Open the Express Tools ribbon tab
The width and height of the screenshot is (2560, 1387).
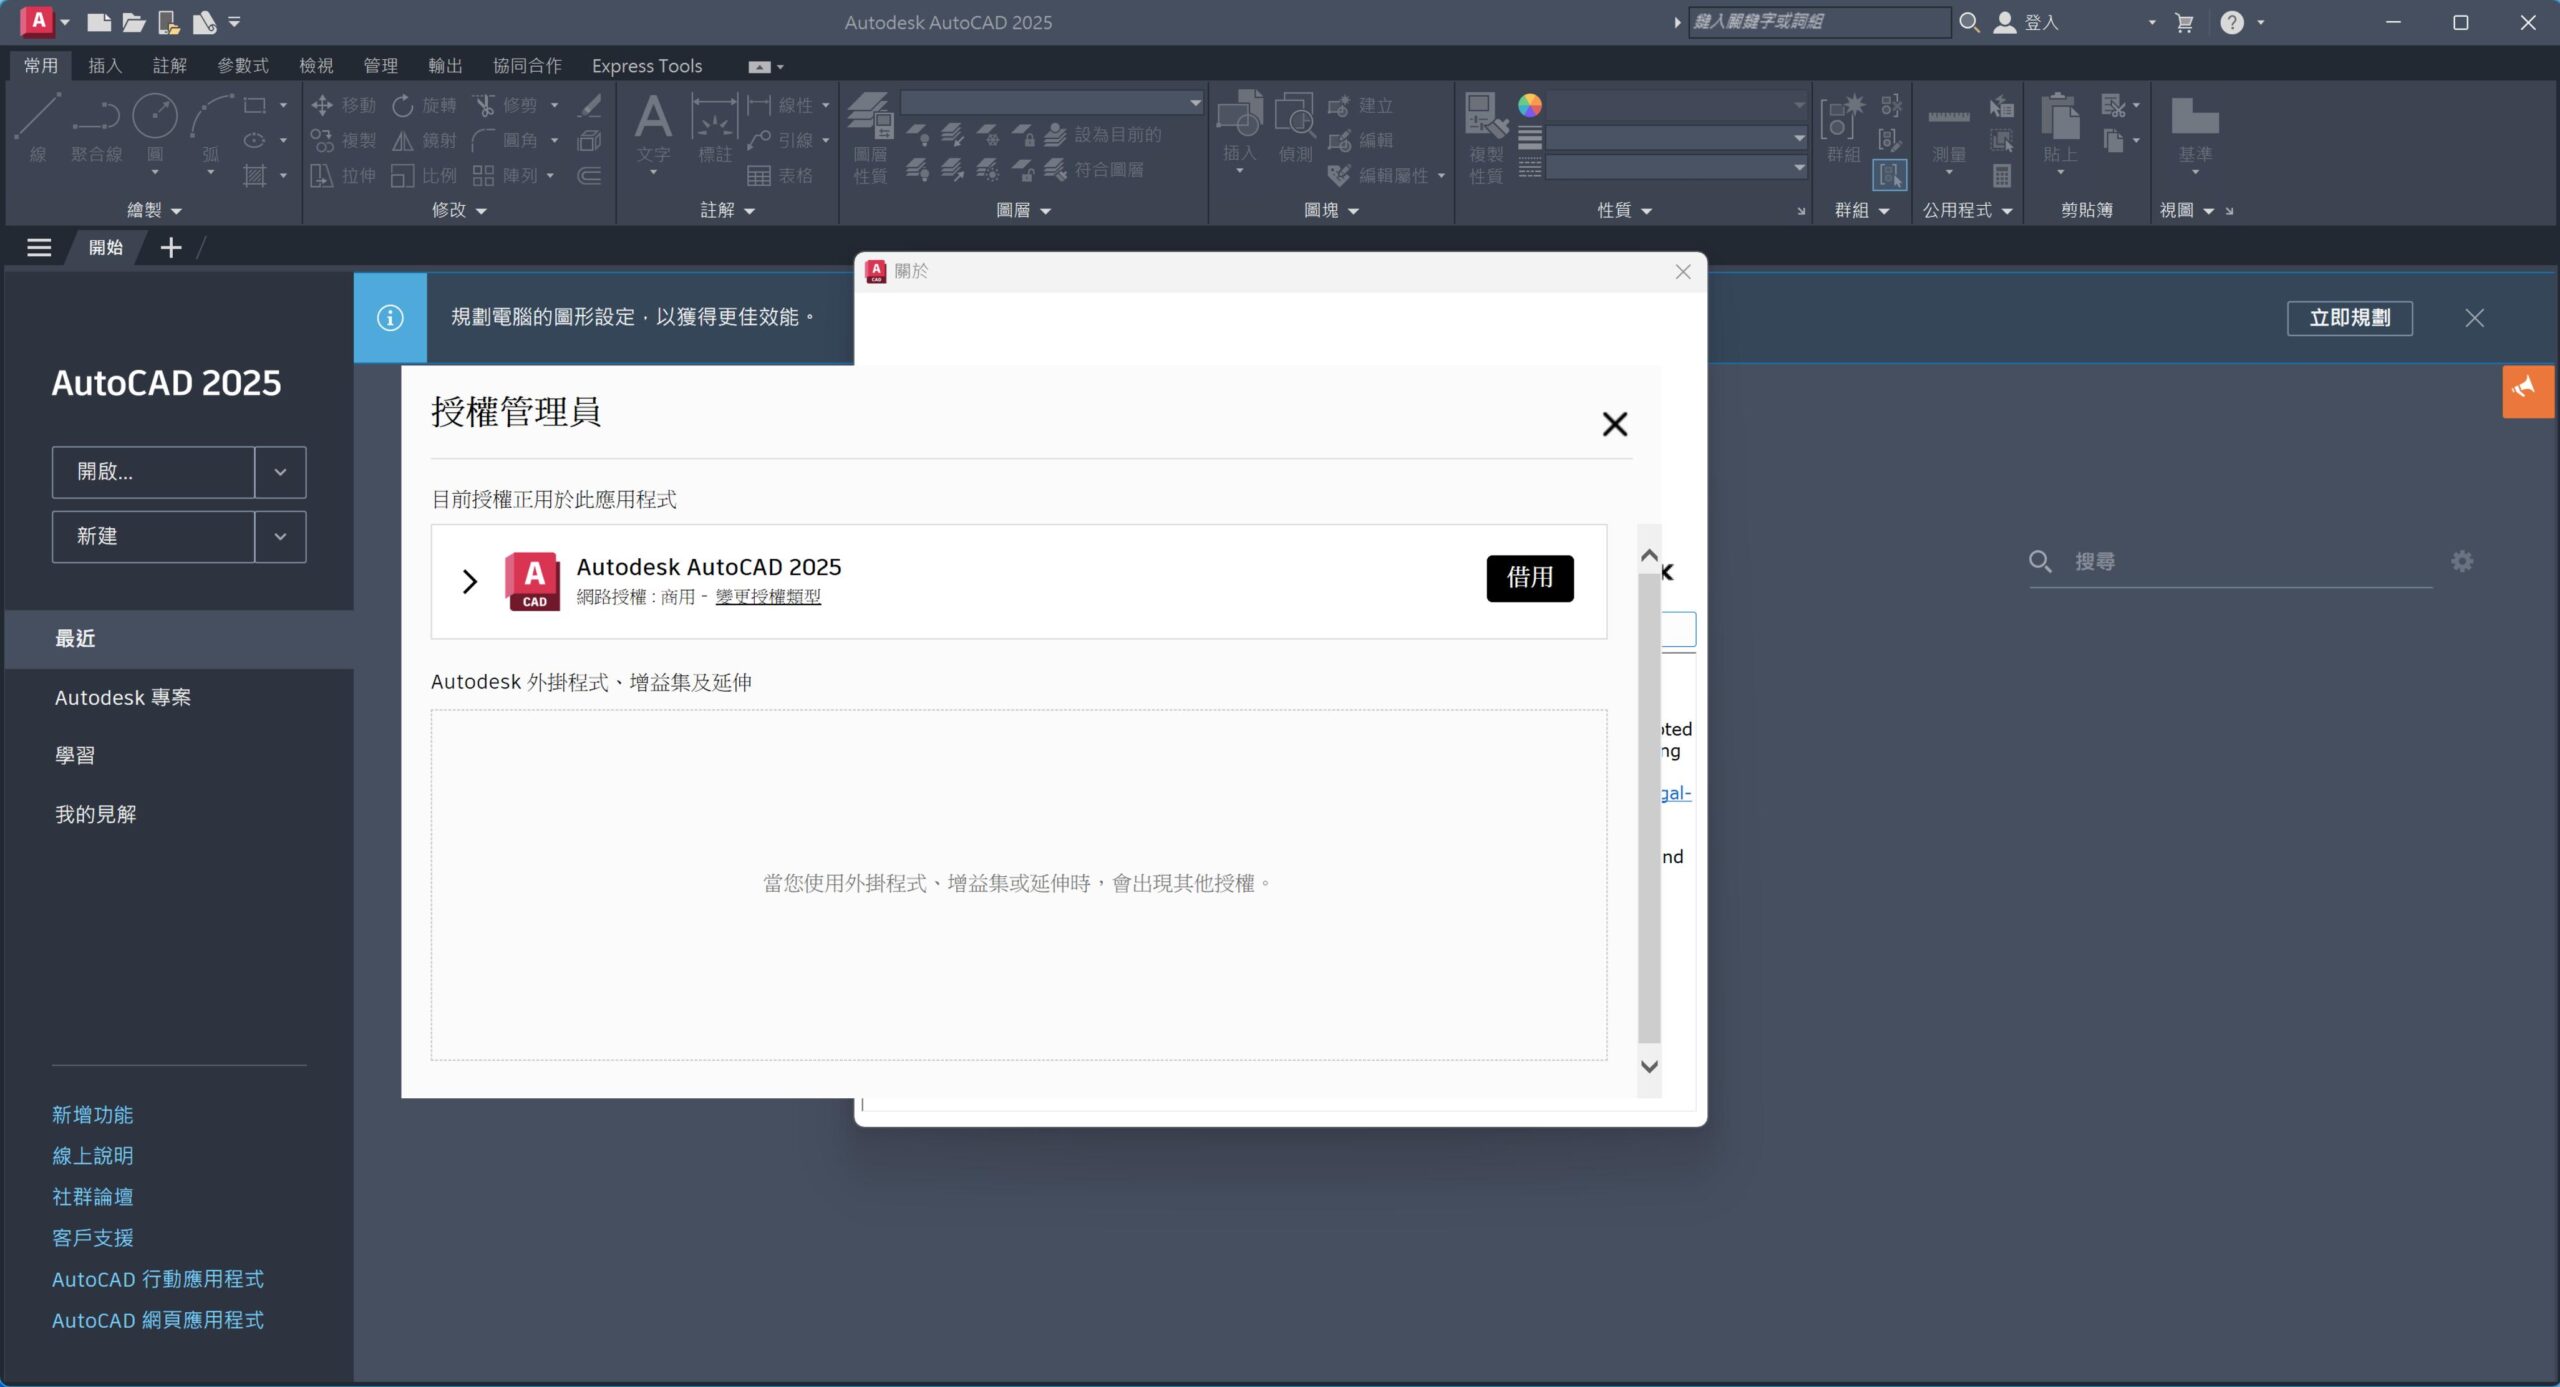click(646, 66)
